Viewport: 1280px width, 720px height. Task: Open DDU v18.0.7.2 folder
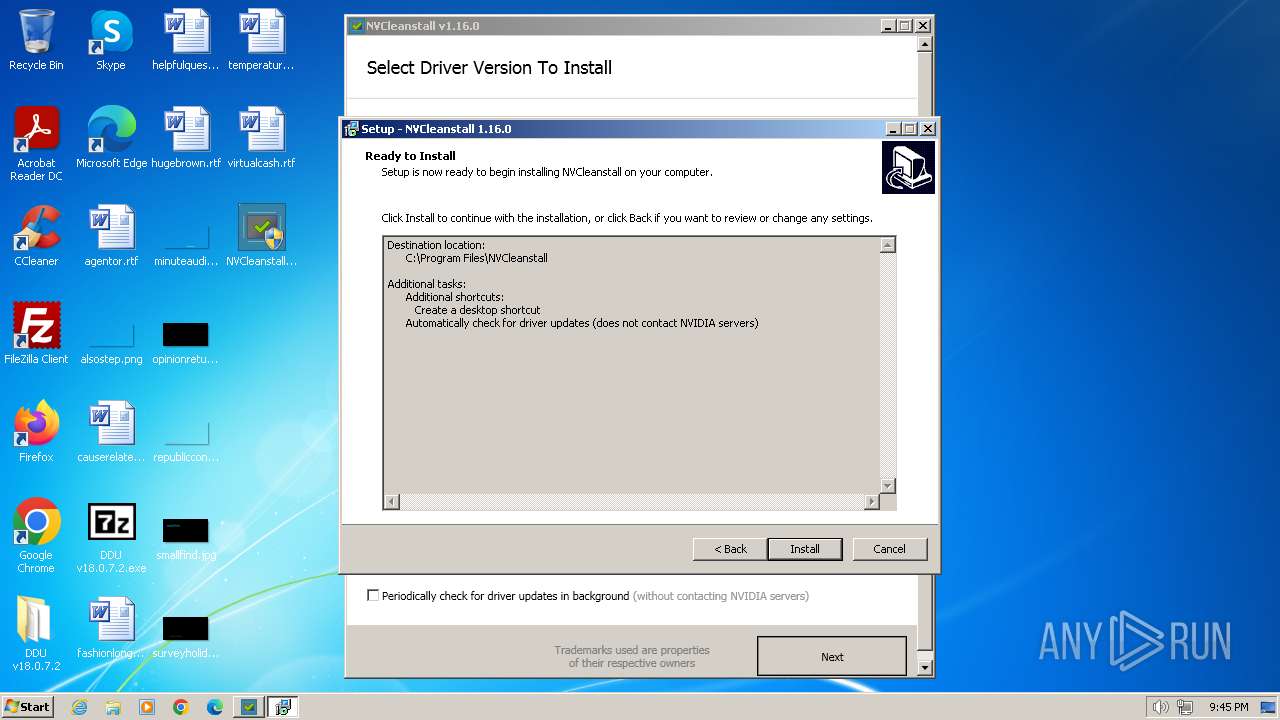pos(36,634)
